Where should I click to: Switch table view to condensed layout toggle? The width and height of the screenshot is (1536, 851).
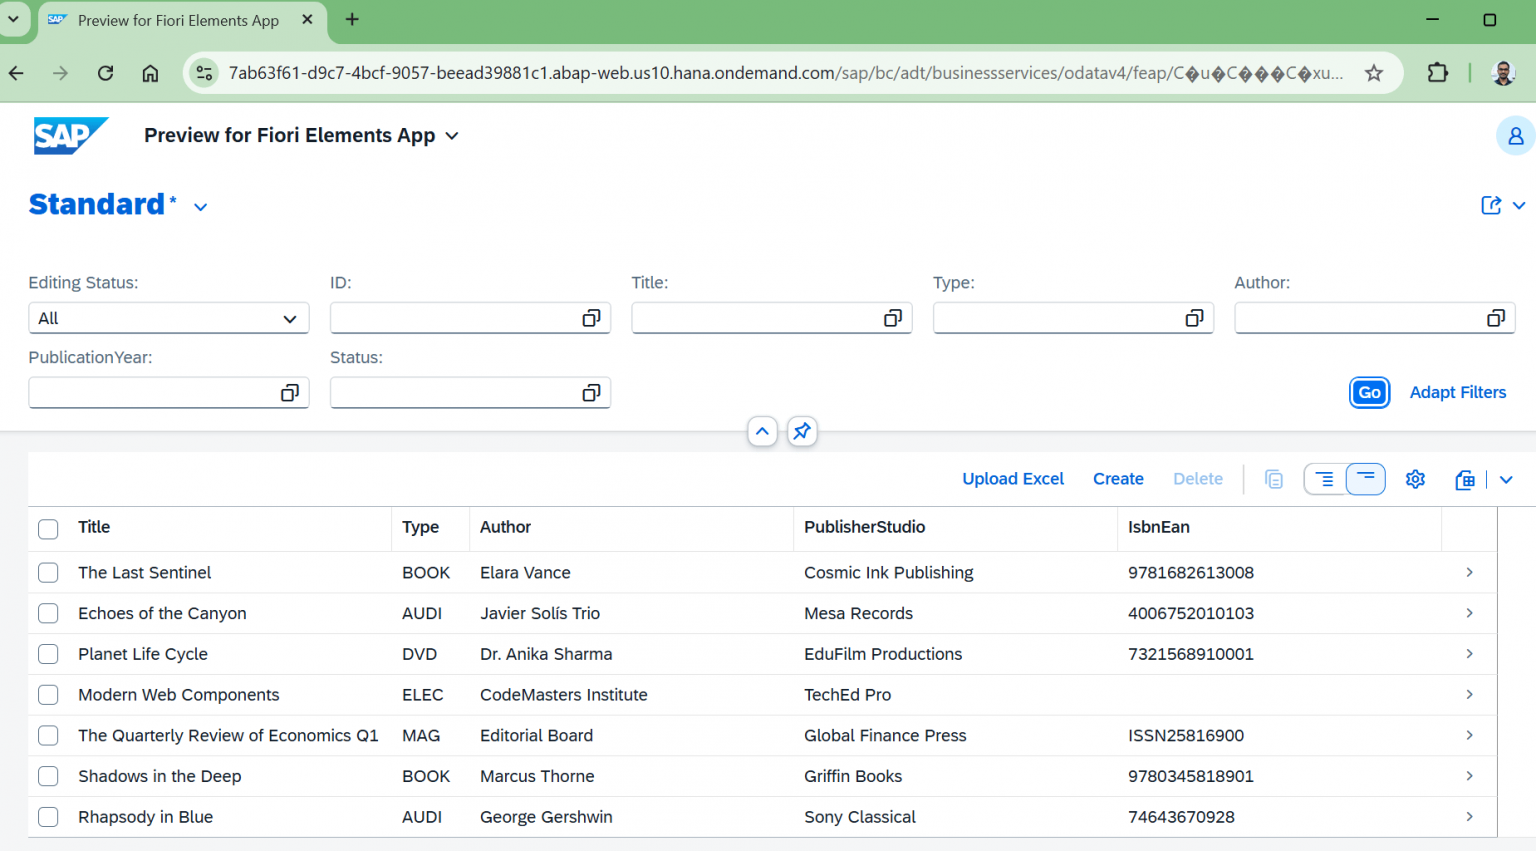(1365, 479)
